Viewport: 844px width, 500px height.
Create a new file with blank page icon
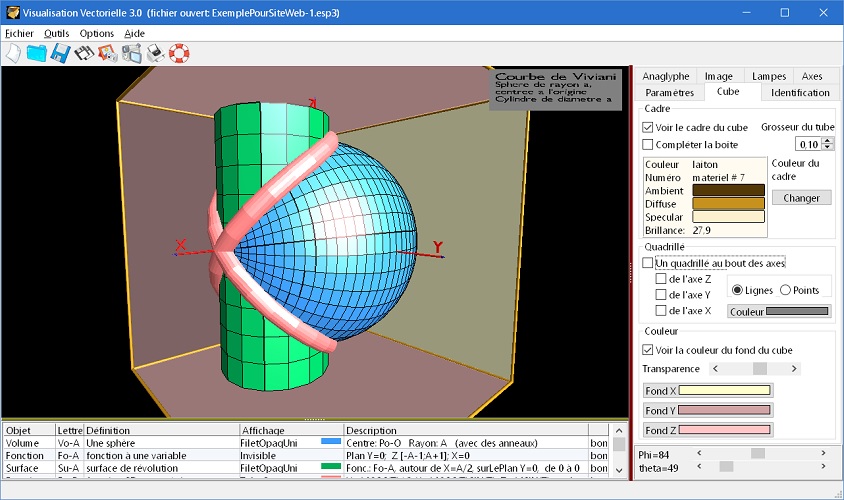pyautogui.click(x=13, y=53)
